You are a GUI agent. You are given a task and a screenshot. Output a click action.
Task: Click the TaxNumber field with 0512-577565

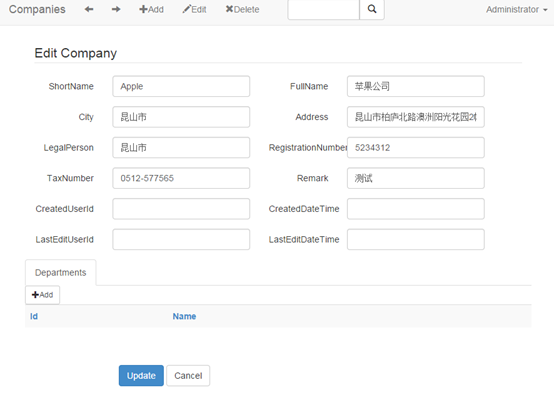pyautogui.click(x=181, y=178)
